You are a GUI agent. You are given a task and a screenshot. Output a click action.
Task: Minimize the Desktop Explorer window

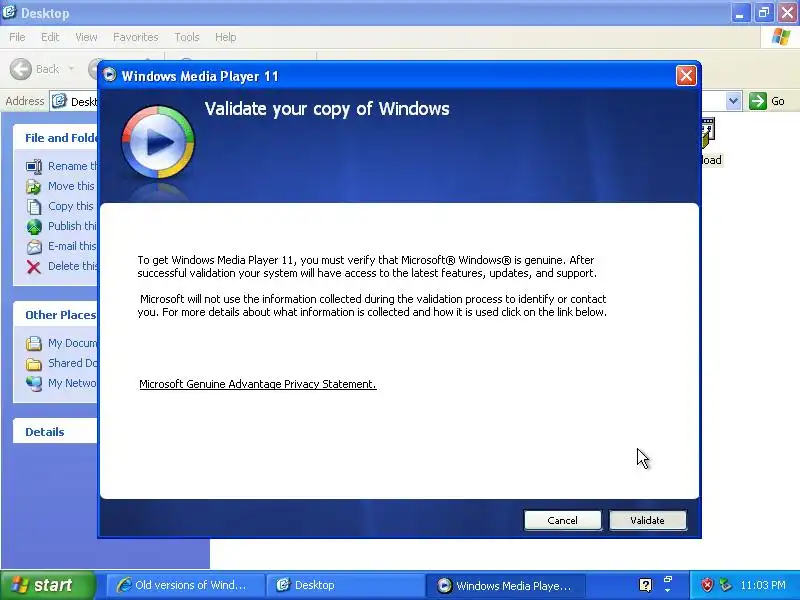740,13
